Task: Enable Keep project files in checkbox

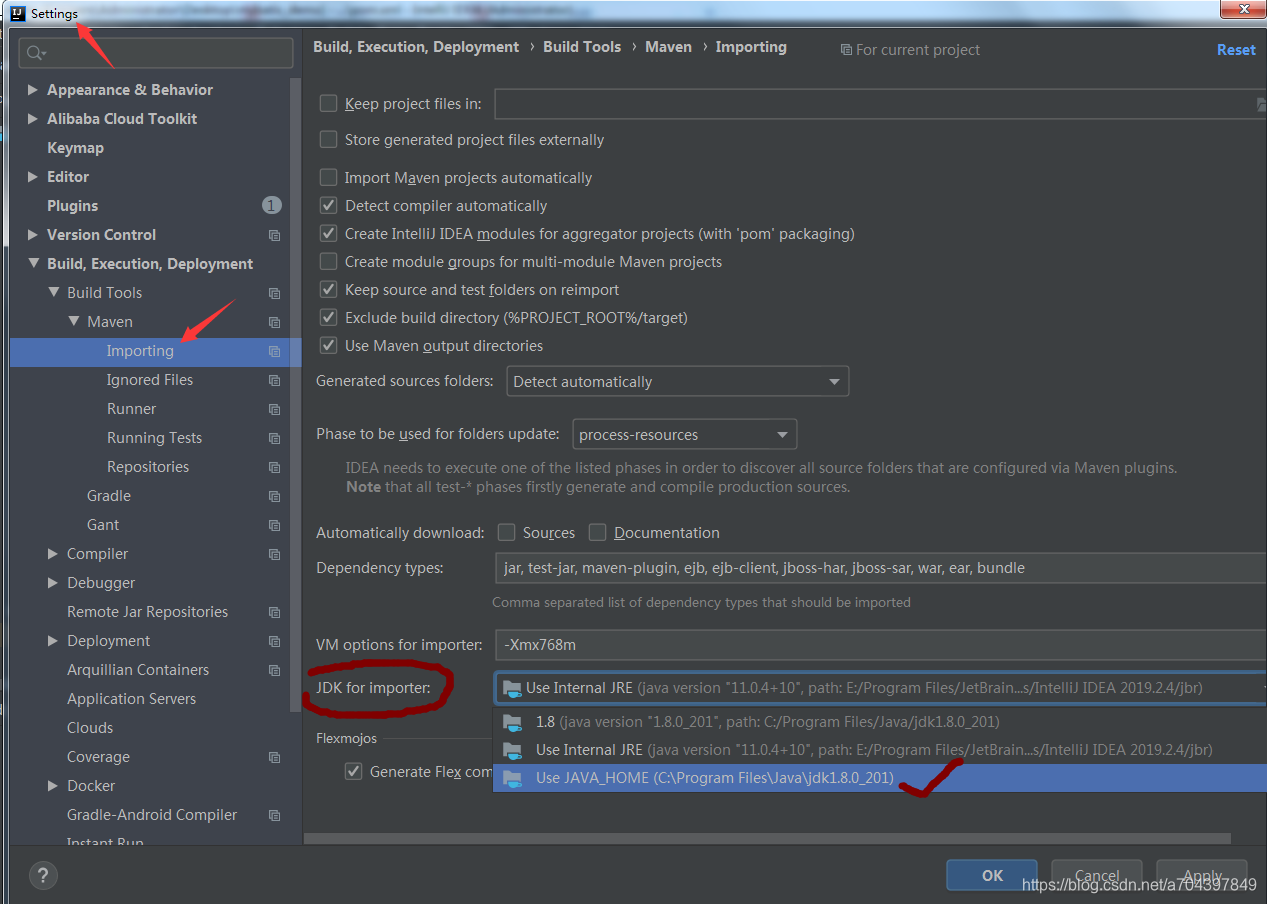Action: coord(328,103)
